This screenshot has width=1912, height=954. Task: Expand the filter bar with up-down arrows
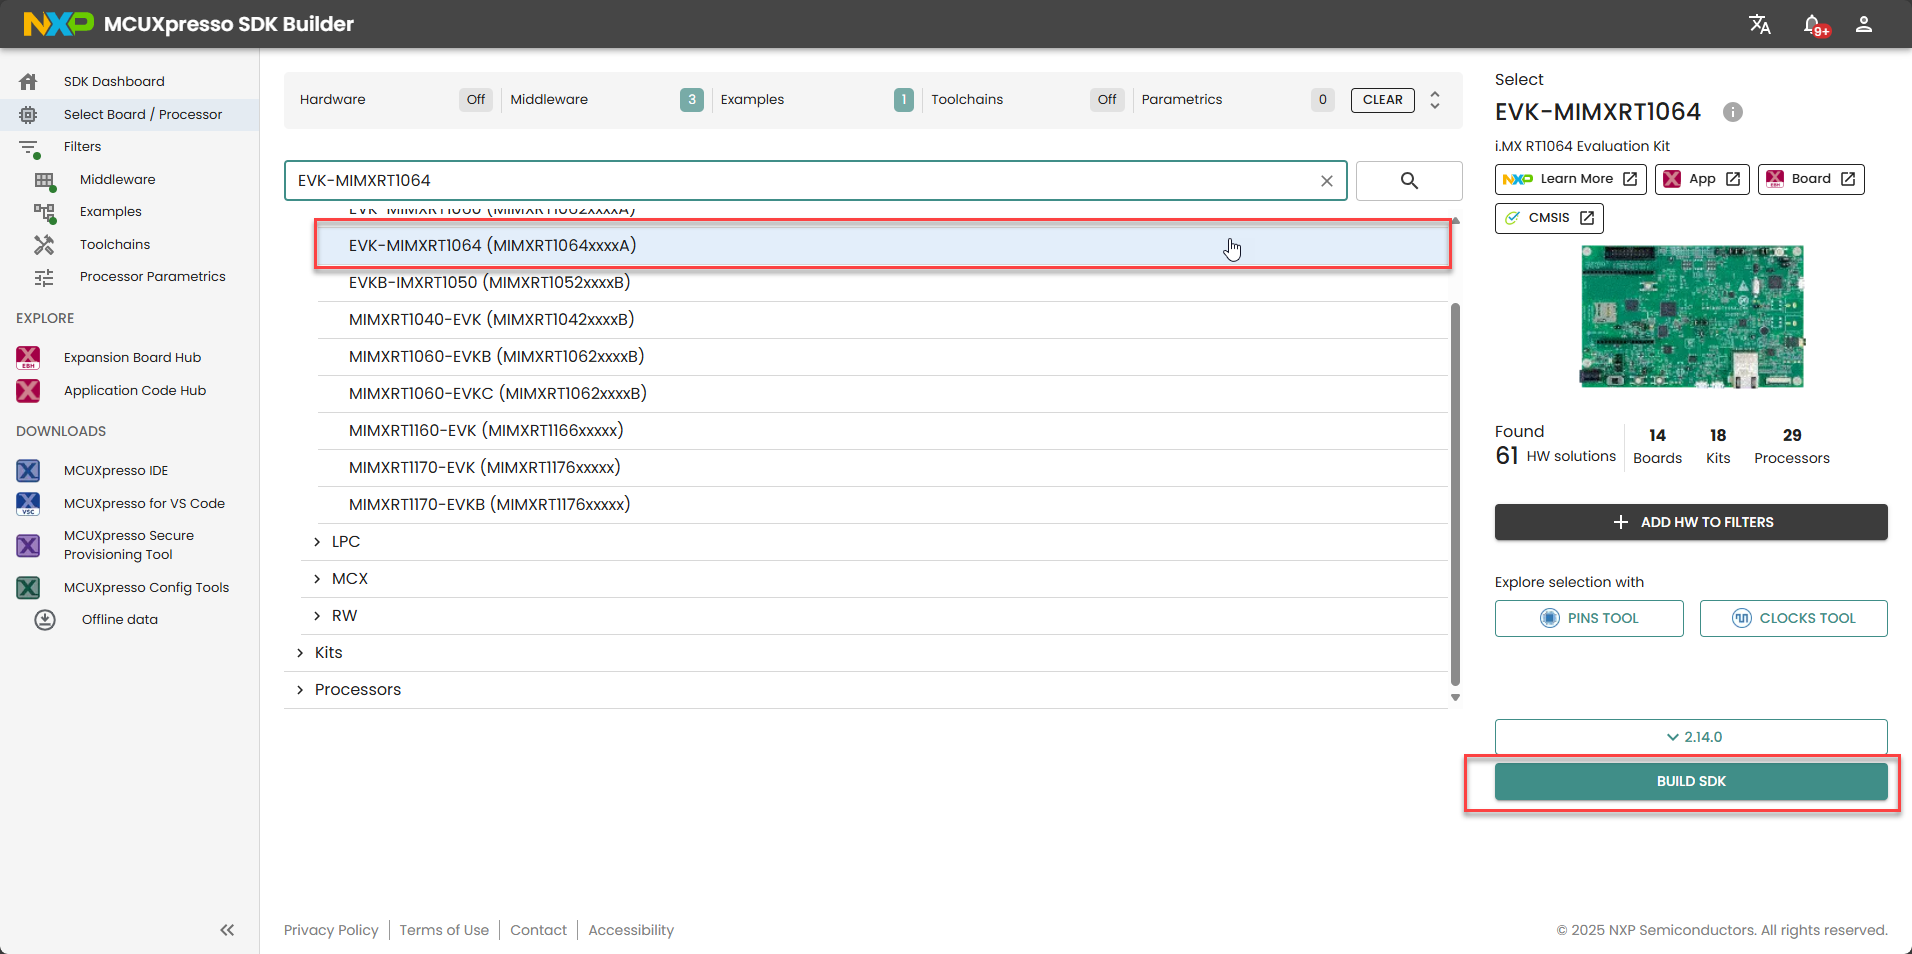1435,100
